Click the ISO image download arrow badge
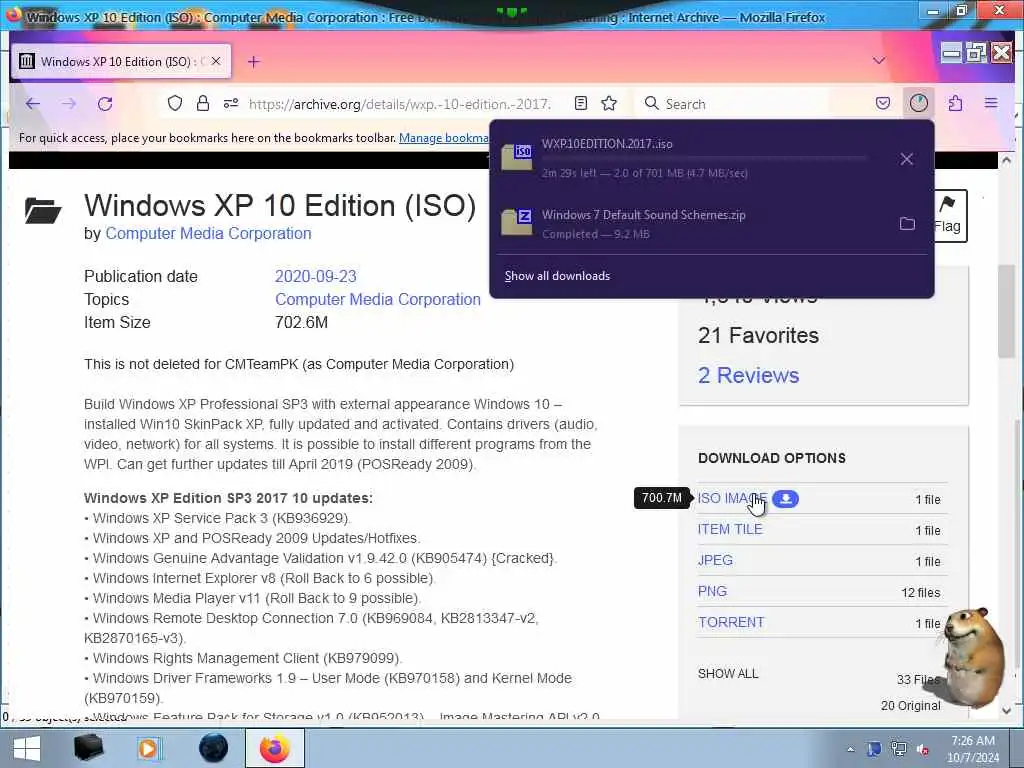1024x768 pixels. (x=786, y=498)
